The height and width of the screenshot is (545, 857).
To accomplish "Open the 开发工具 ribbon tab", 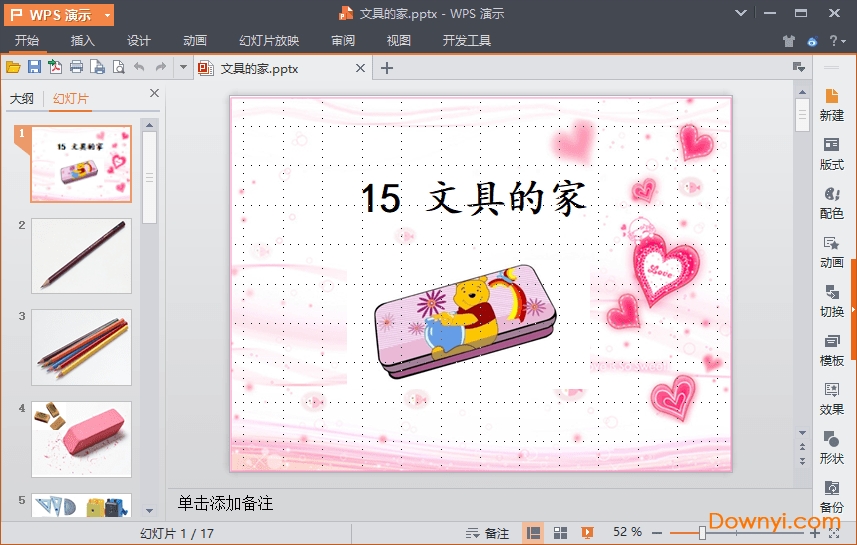I will (466, 40).
